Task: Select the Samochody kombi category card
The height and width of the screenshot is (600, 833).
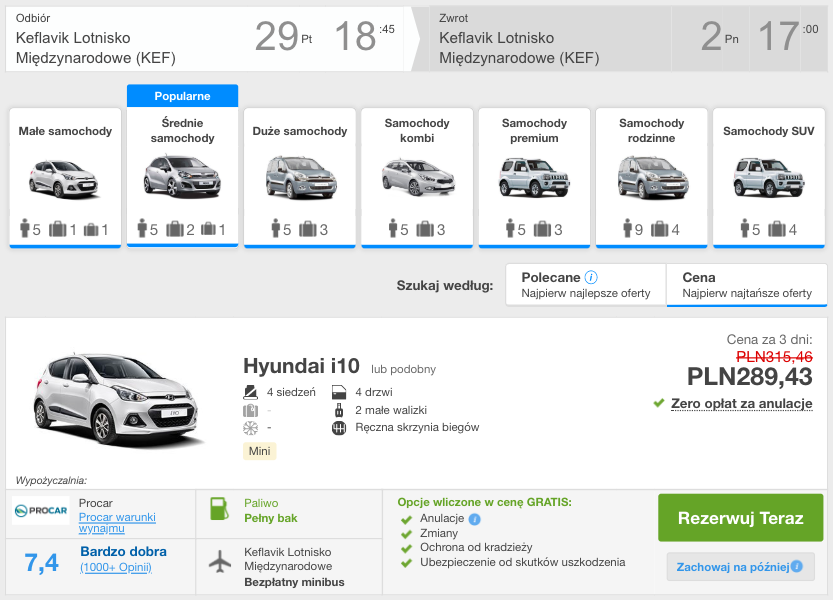Action: click(x=417, y=178)
